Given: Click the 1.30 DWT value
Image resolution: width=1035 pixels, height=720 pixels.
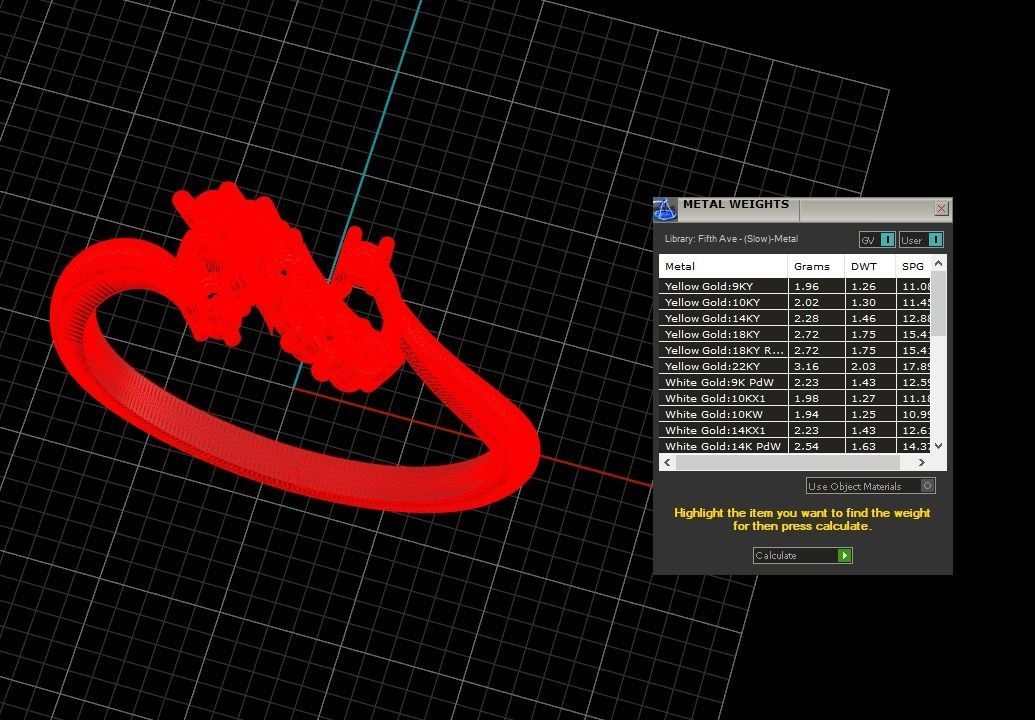Looking at the screenshot, I should [x=863, y=302].
